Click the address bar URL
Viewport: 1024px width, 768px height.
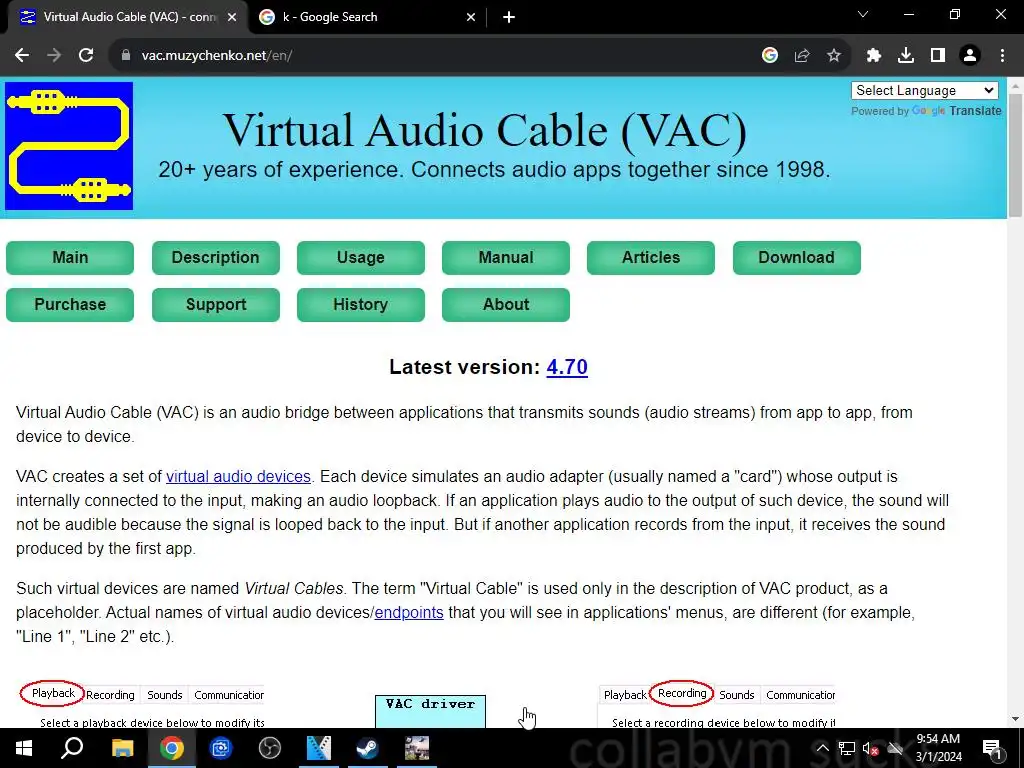[217, 56]
